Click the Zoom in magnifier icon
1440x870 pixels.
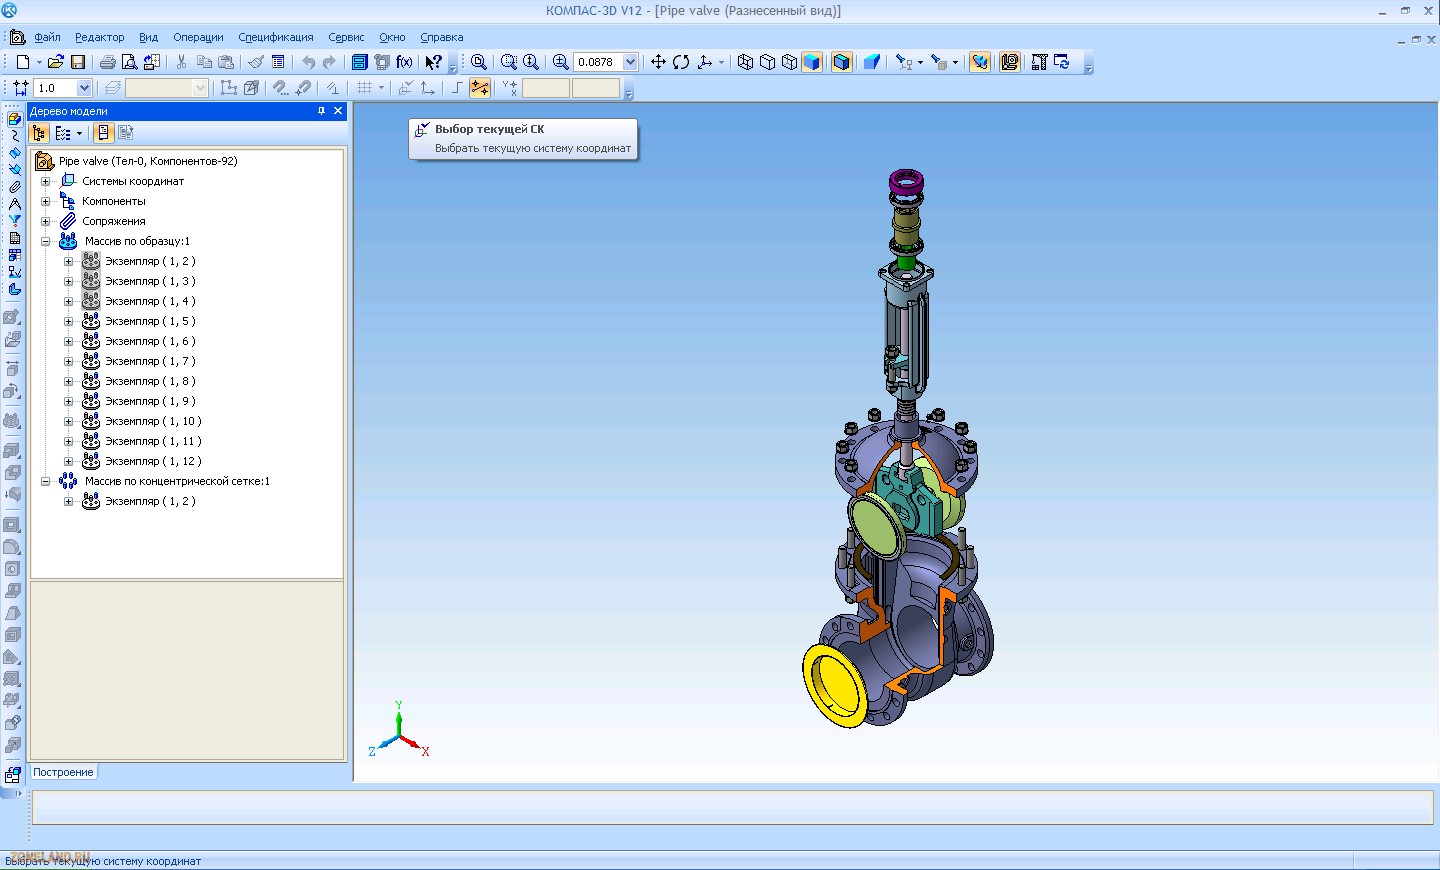[x=561, y=62]
